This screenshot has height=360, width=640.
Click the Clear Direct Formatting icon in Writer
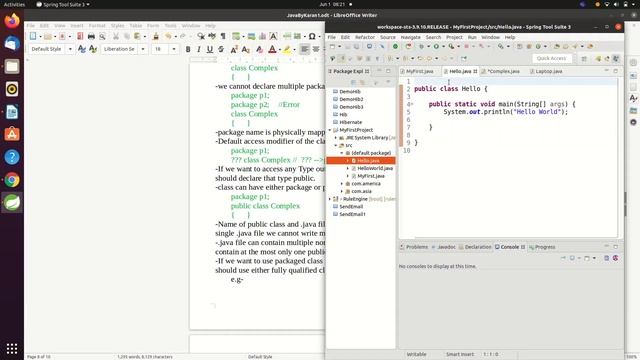point(259,49)
